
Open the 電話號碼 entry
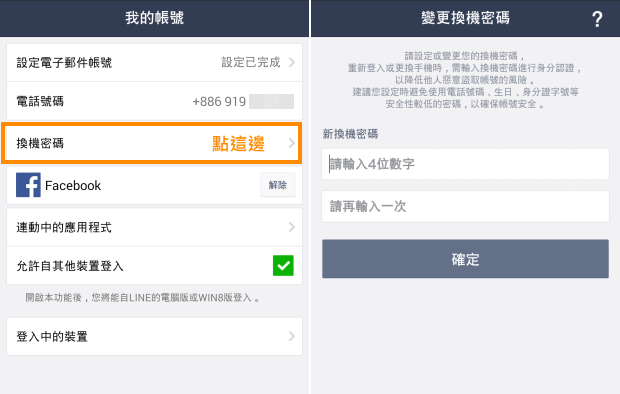154,101
